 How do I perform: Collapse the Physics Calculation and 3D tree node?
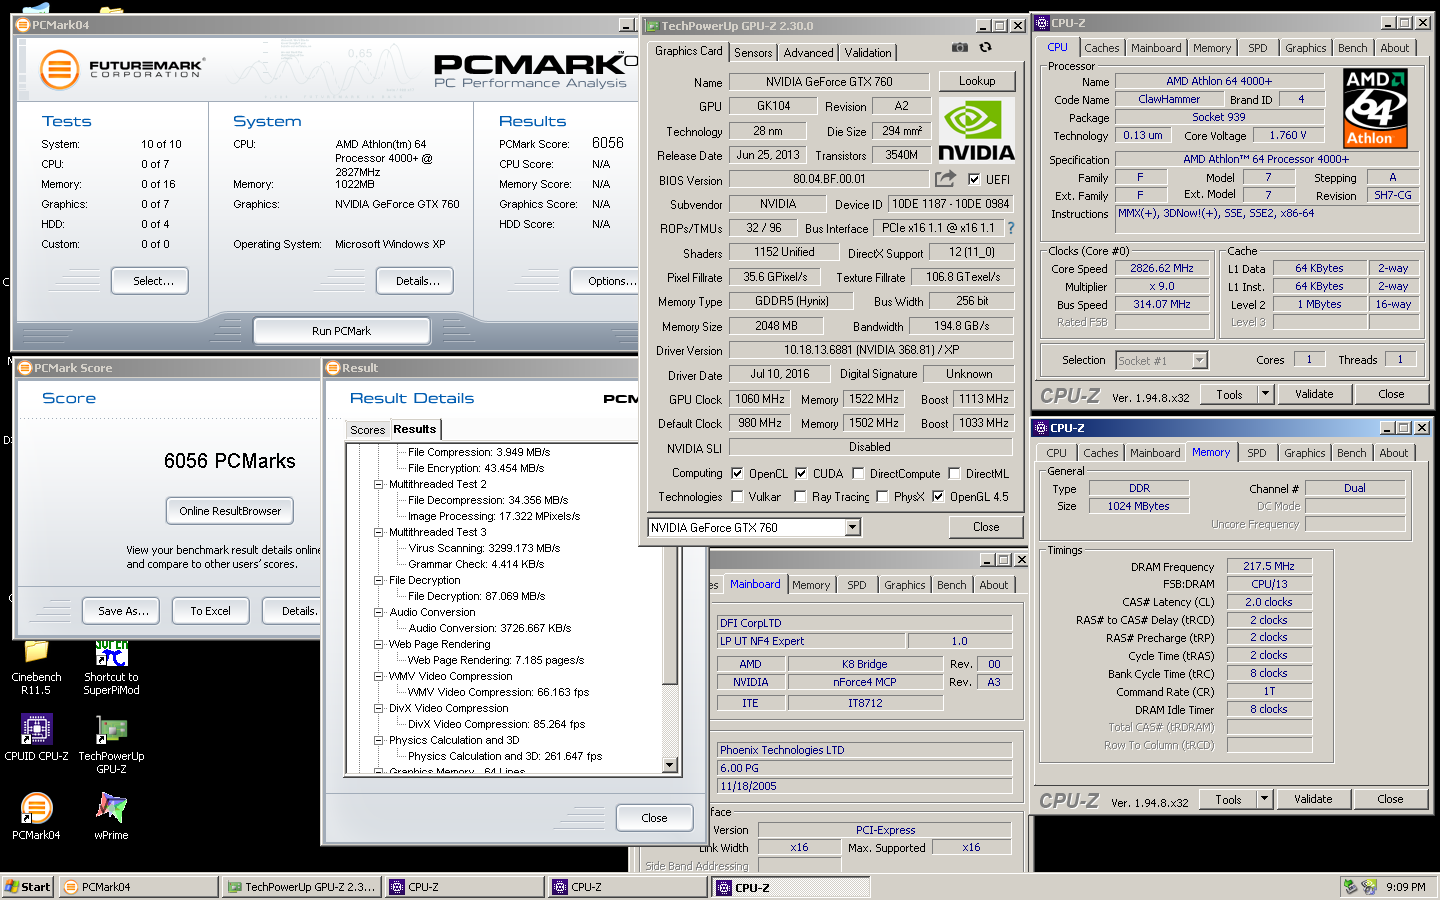click(379, 740)
